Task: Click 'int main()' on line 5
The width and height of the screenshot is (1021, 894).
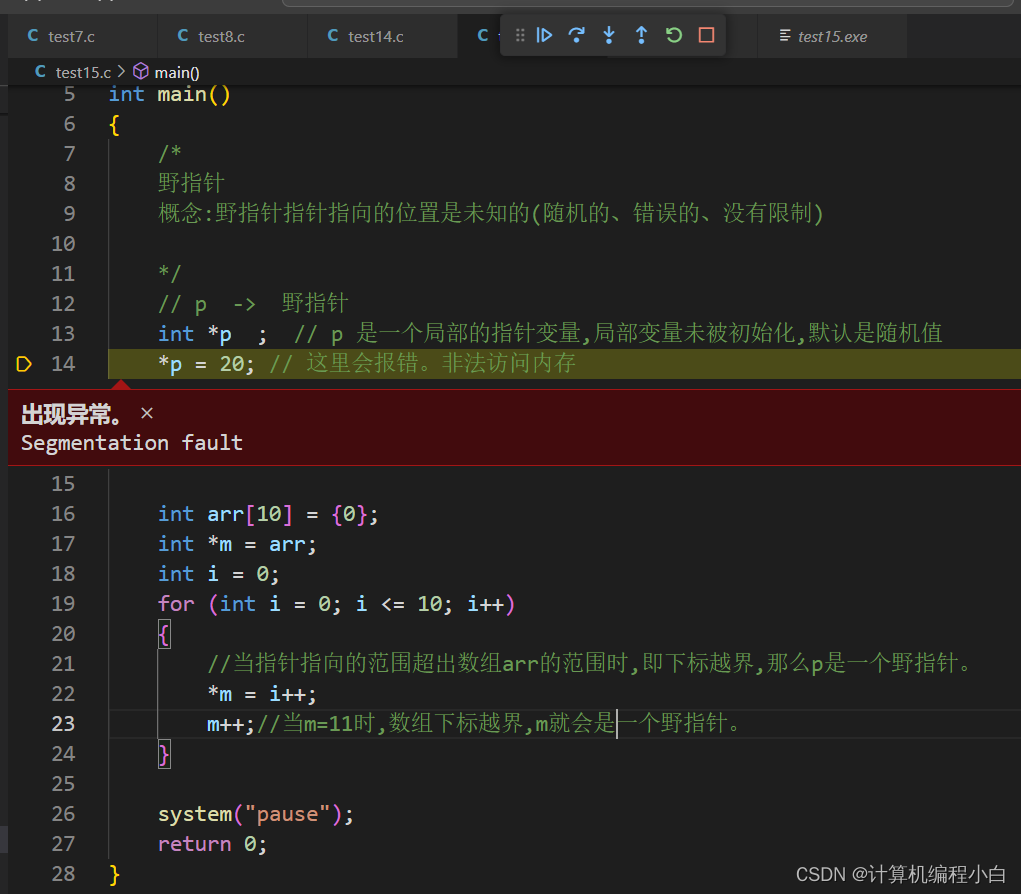Action: [169, 94]
